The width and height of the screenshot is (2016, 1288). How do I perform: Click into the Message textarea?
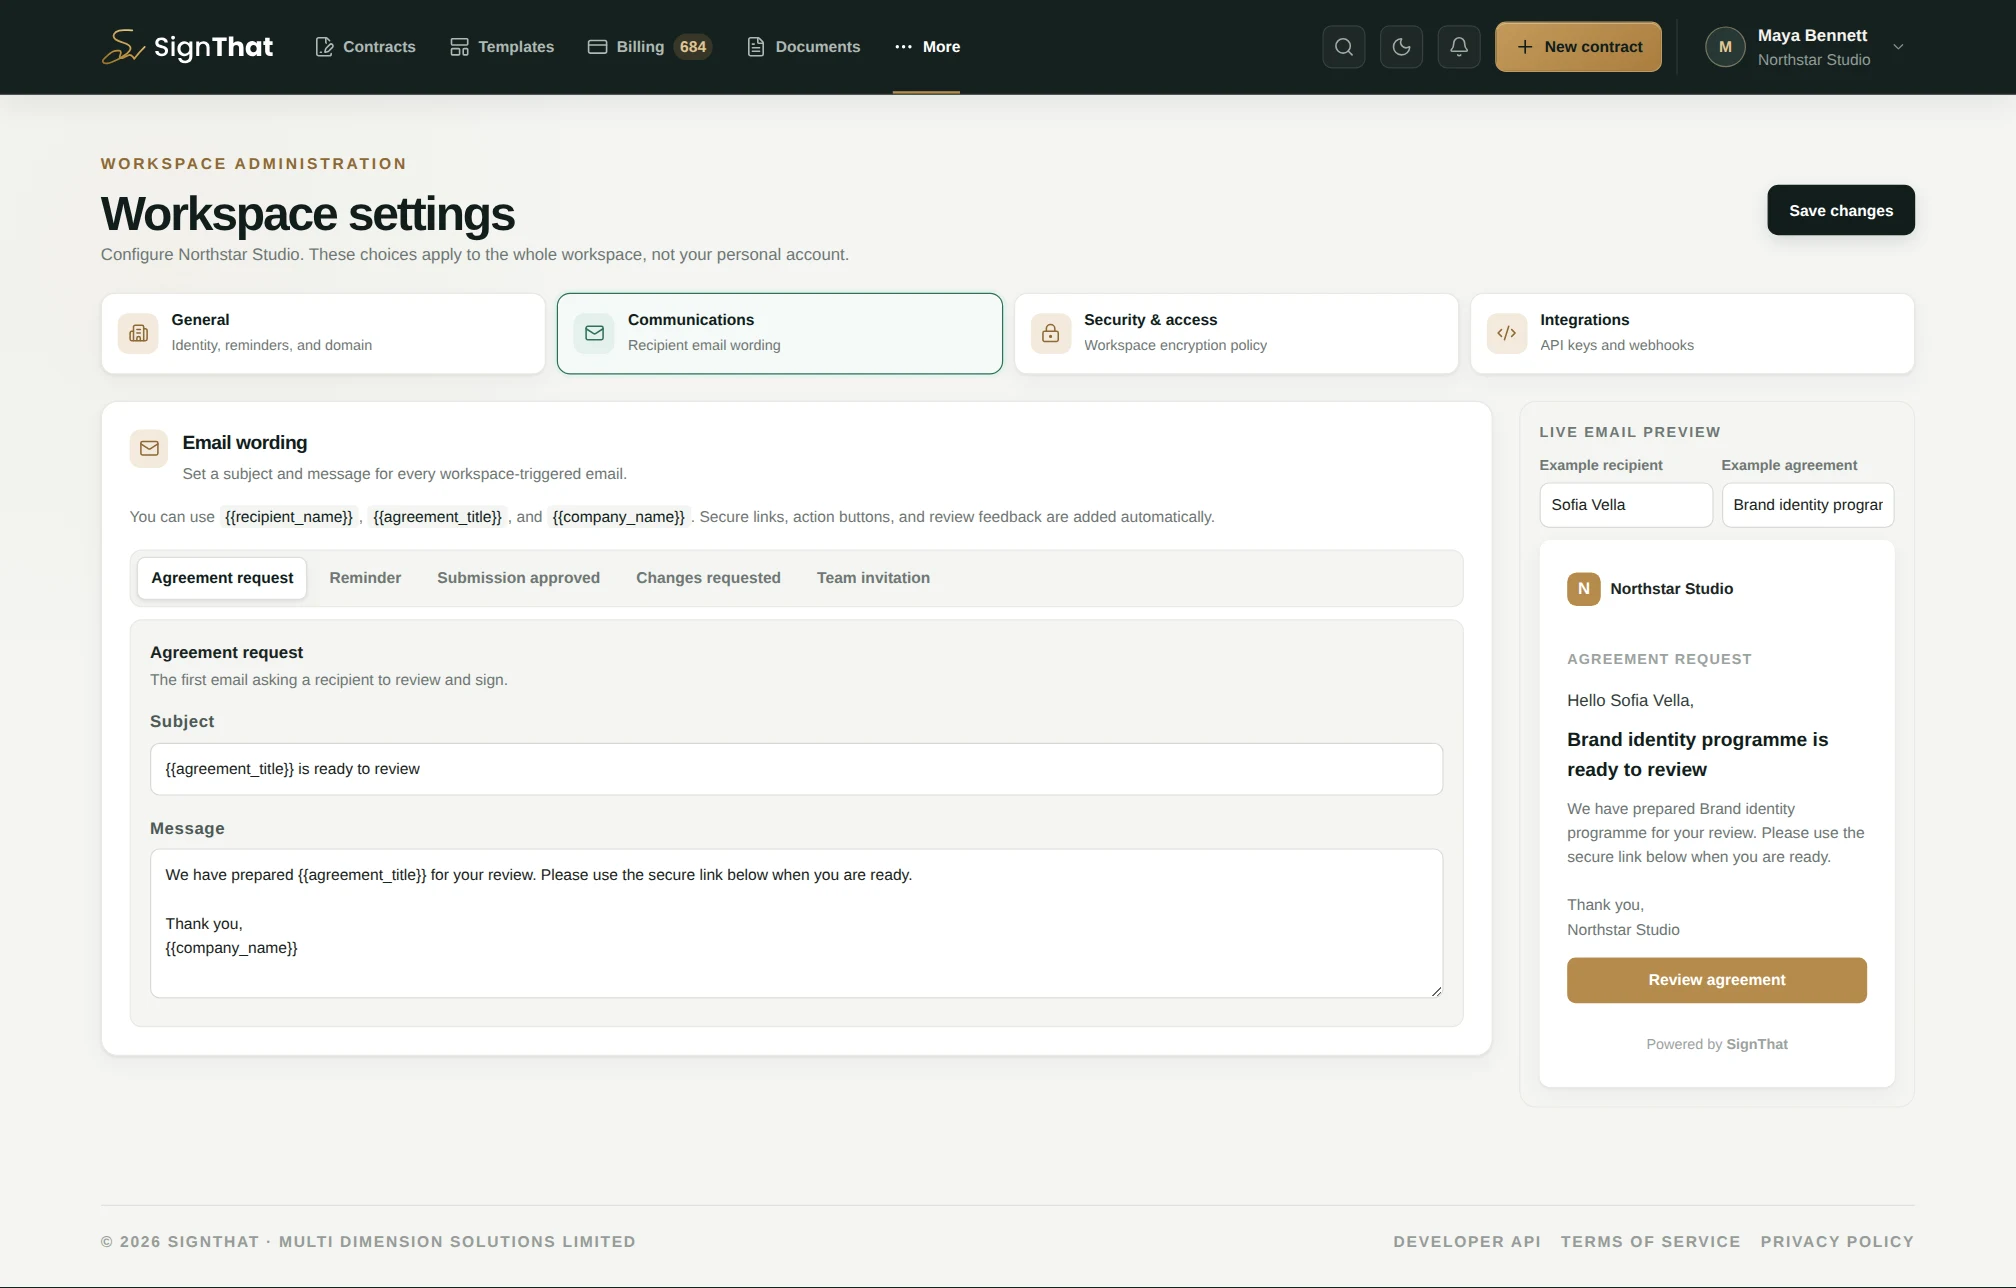point(796,923)
